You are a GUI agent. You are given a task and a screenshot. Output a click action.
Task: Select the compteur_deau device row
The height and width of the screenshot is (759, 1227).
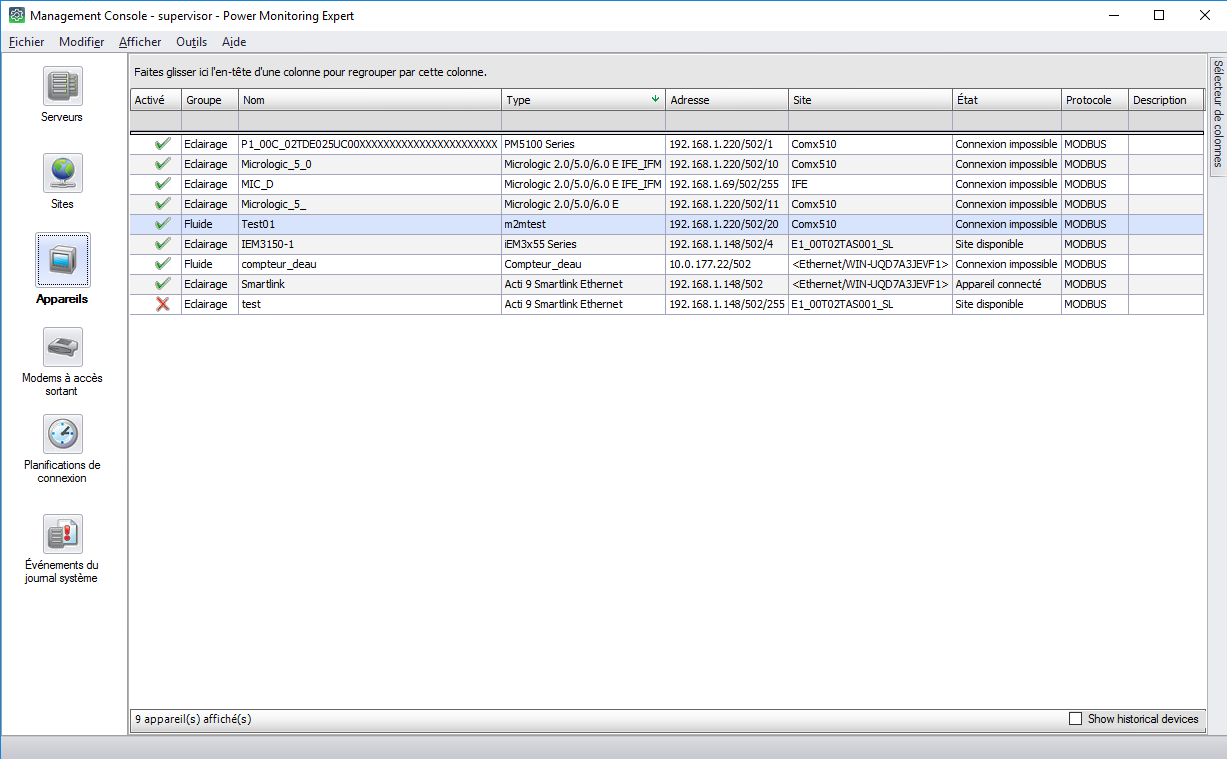(x=370, y=264)
